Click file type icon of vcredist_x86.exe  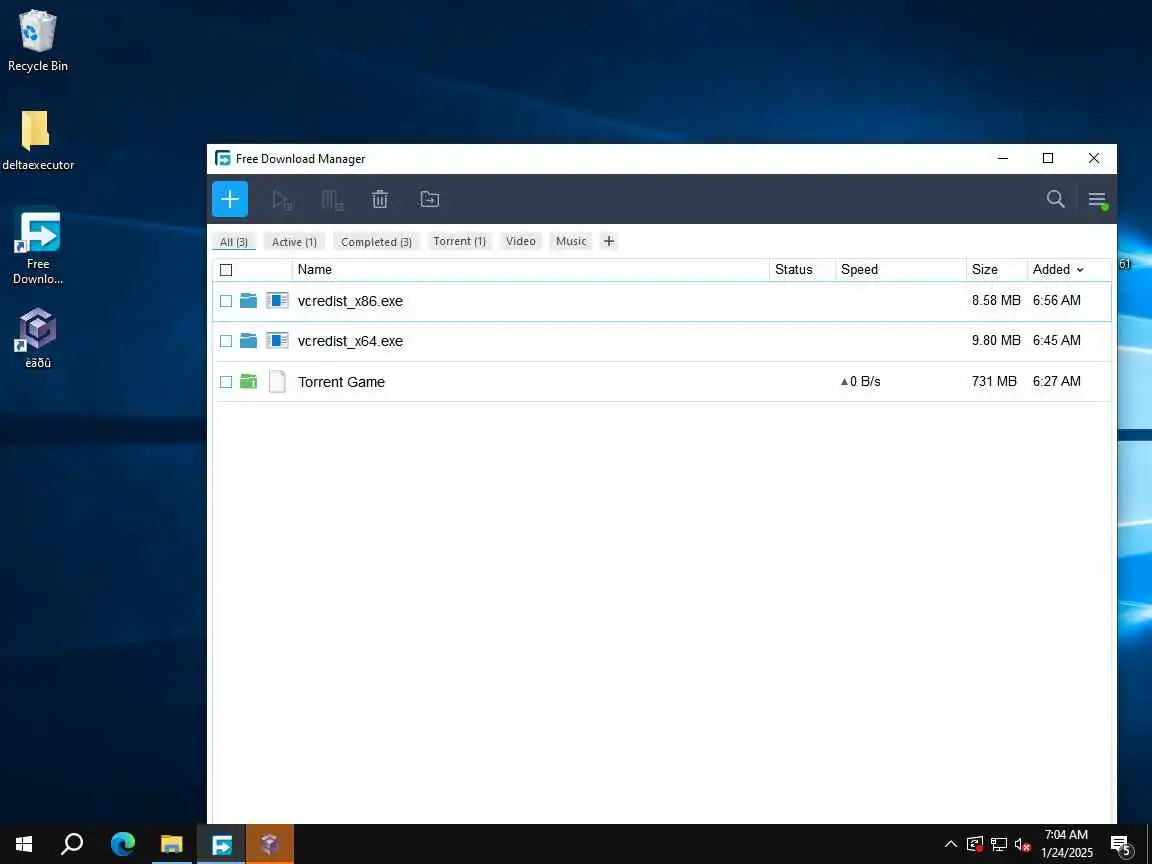click(277, 300)
